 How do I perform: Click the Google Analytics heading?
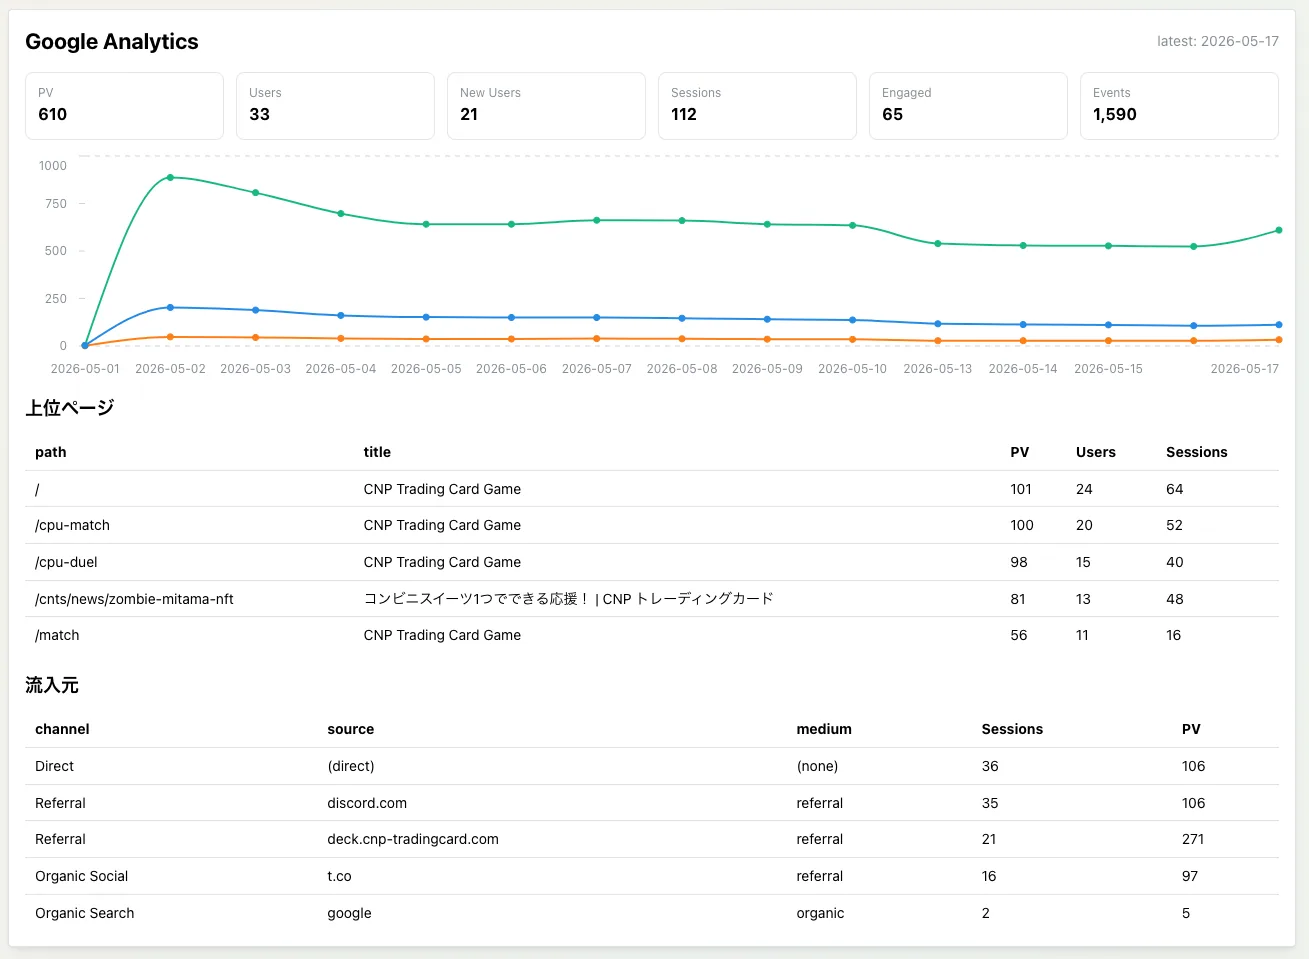click(112, 41)
